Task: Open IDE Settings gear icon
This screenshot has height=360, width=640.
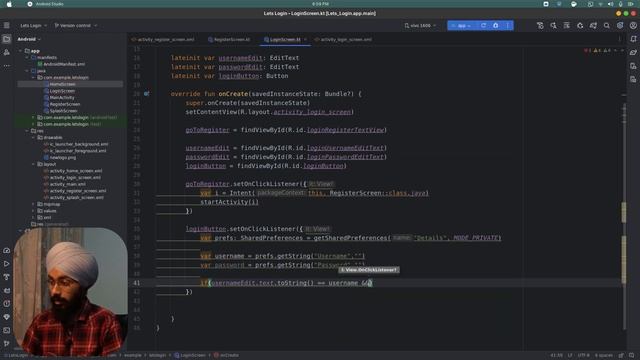Action: point(620,25)
